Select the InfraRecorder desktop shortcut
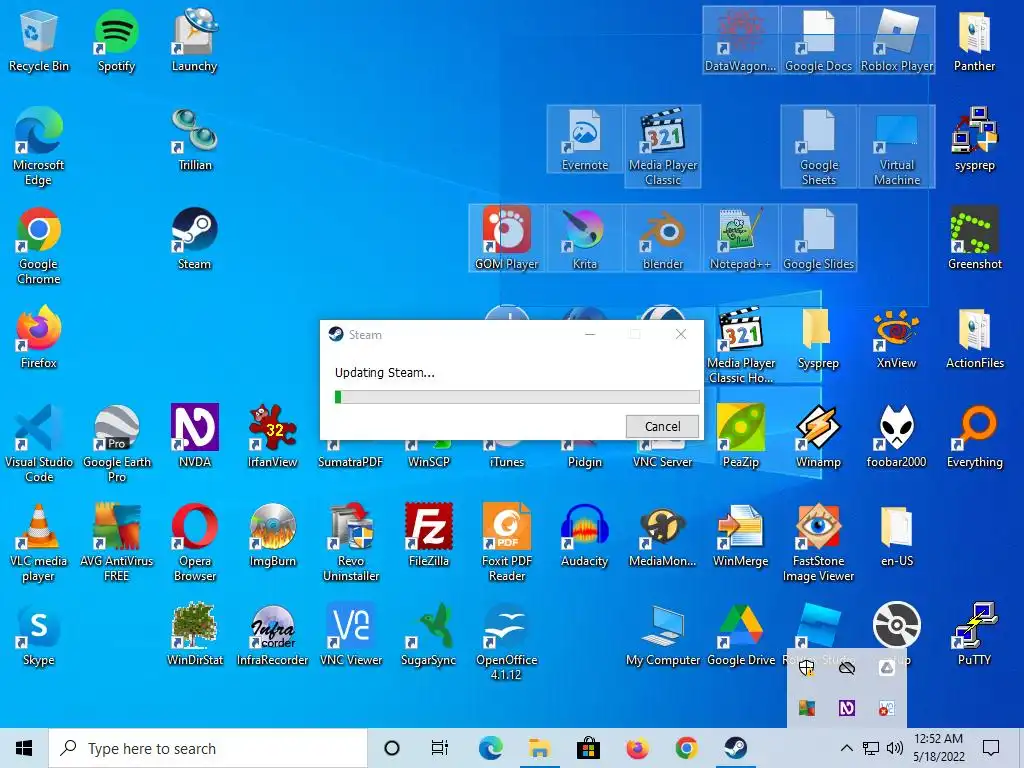Image resolution: width=1024 pixels, height=768 pixels. coord(272,635)
